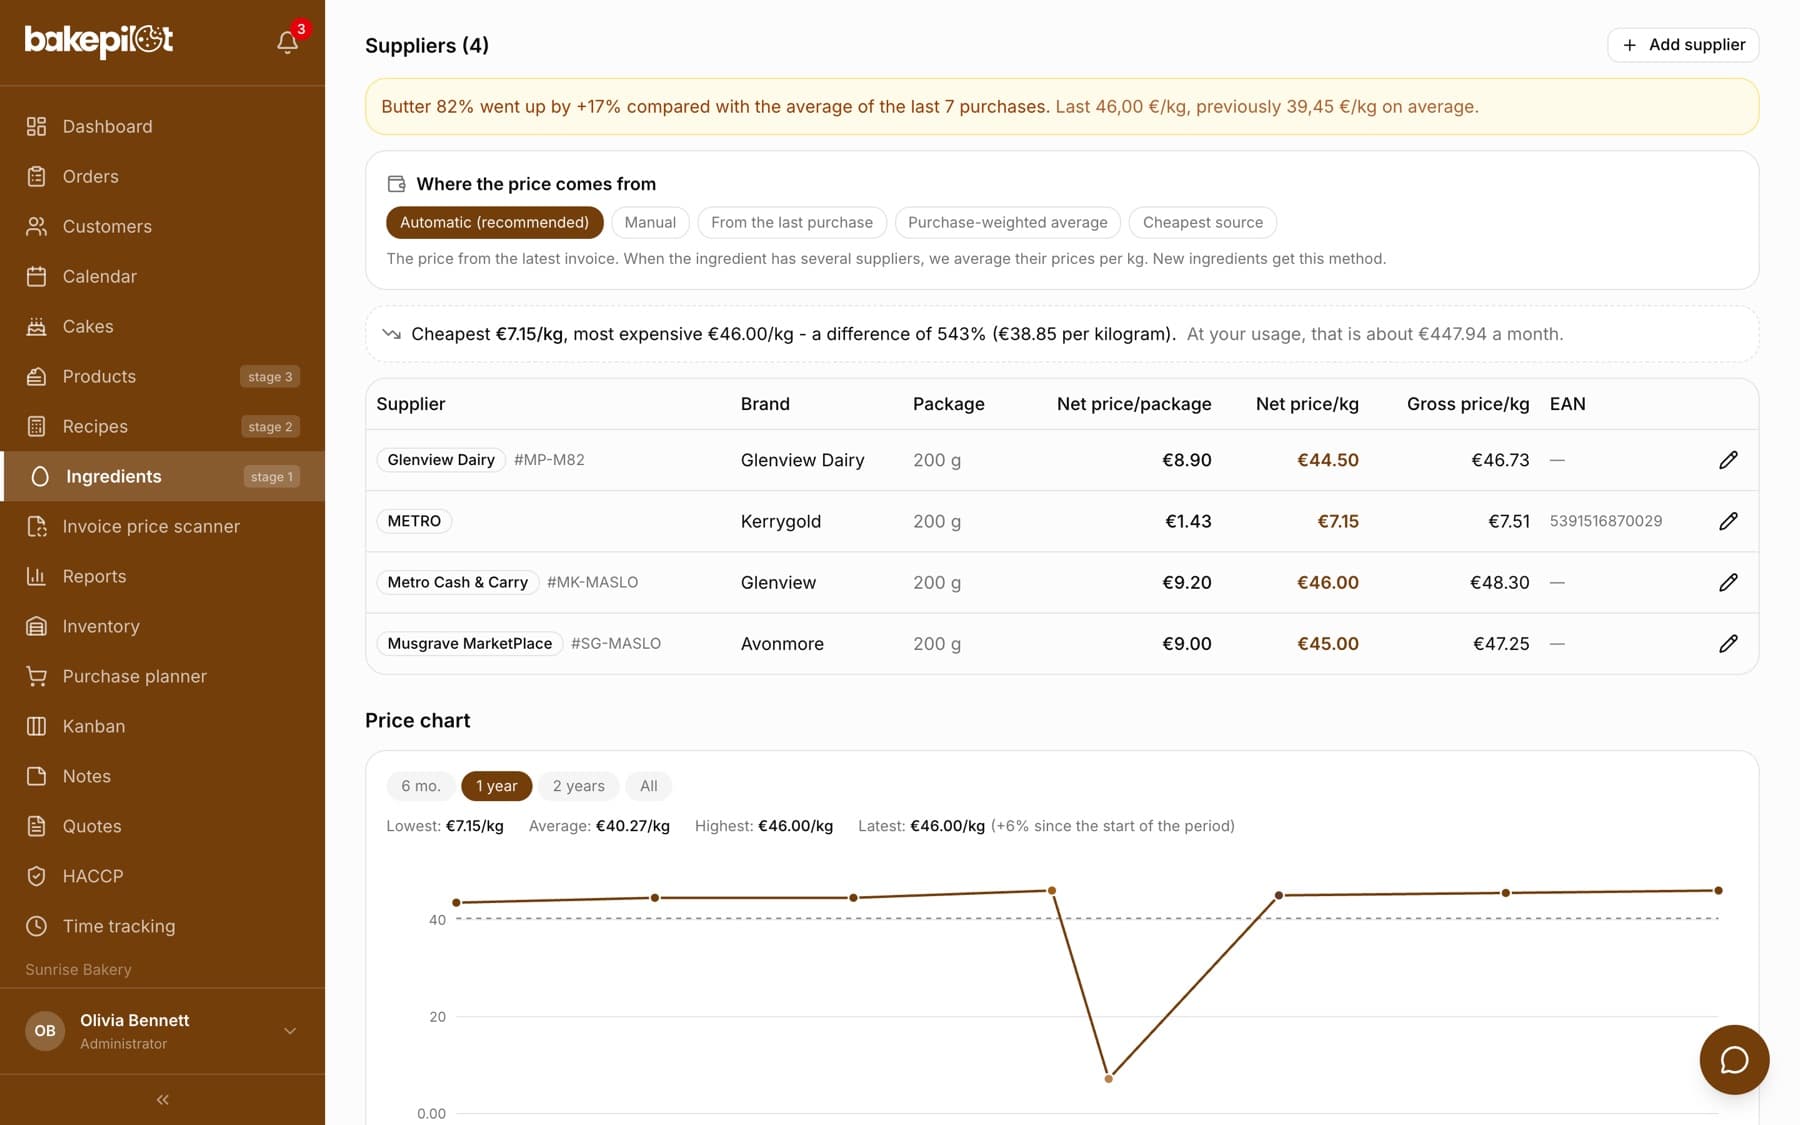This screenshot has width=1800, height=1125.
Task: Click the Add supplier button
Action: 1683,45
